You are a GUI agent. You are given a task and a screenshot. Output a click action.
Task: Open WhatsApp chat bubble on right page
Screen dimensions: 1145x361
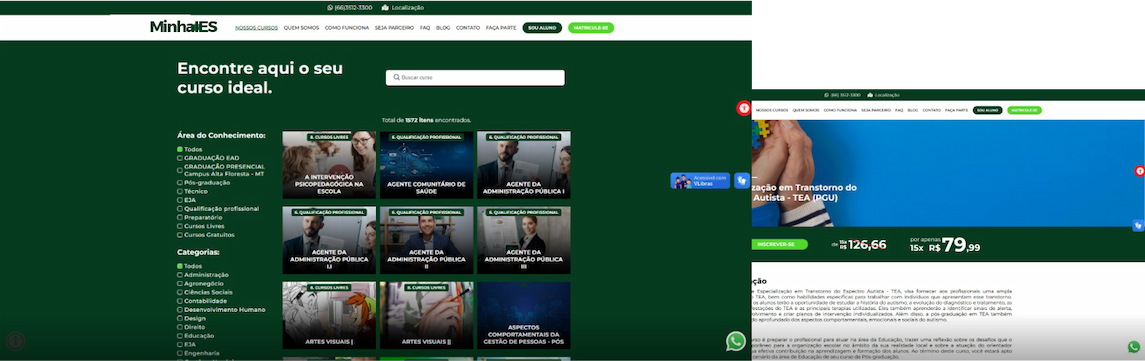pyautogui.click(x=1133, y=347)
